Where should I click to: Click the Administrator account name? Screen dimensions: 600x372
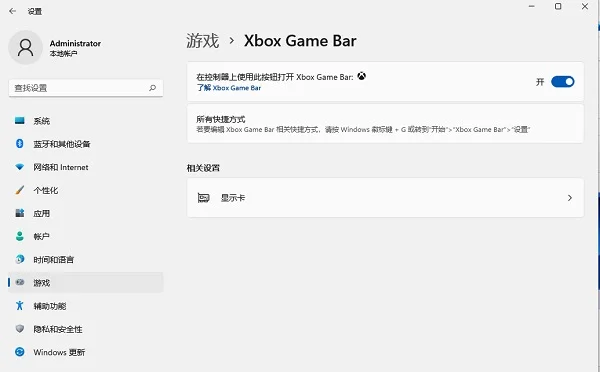tap(75, 43)
